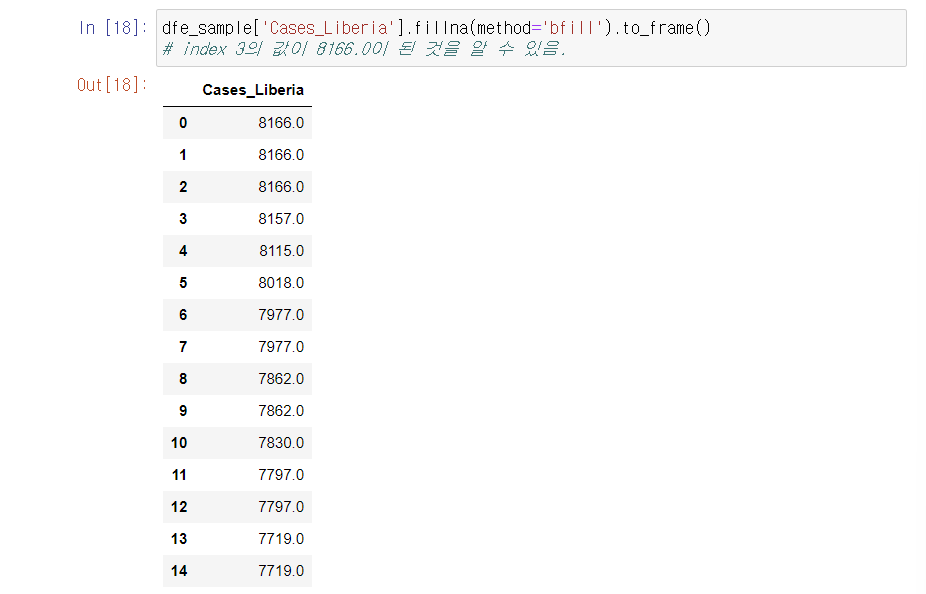The image size is (926, 594).
Task: Click row index 8 label
Action: pos(183,378)
